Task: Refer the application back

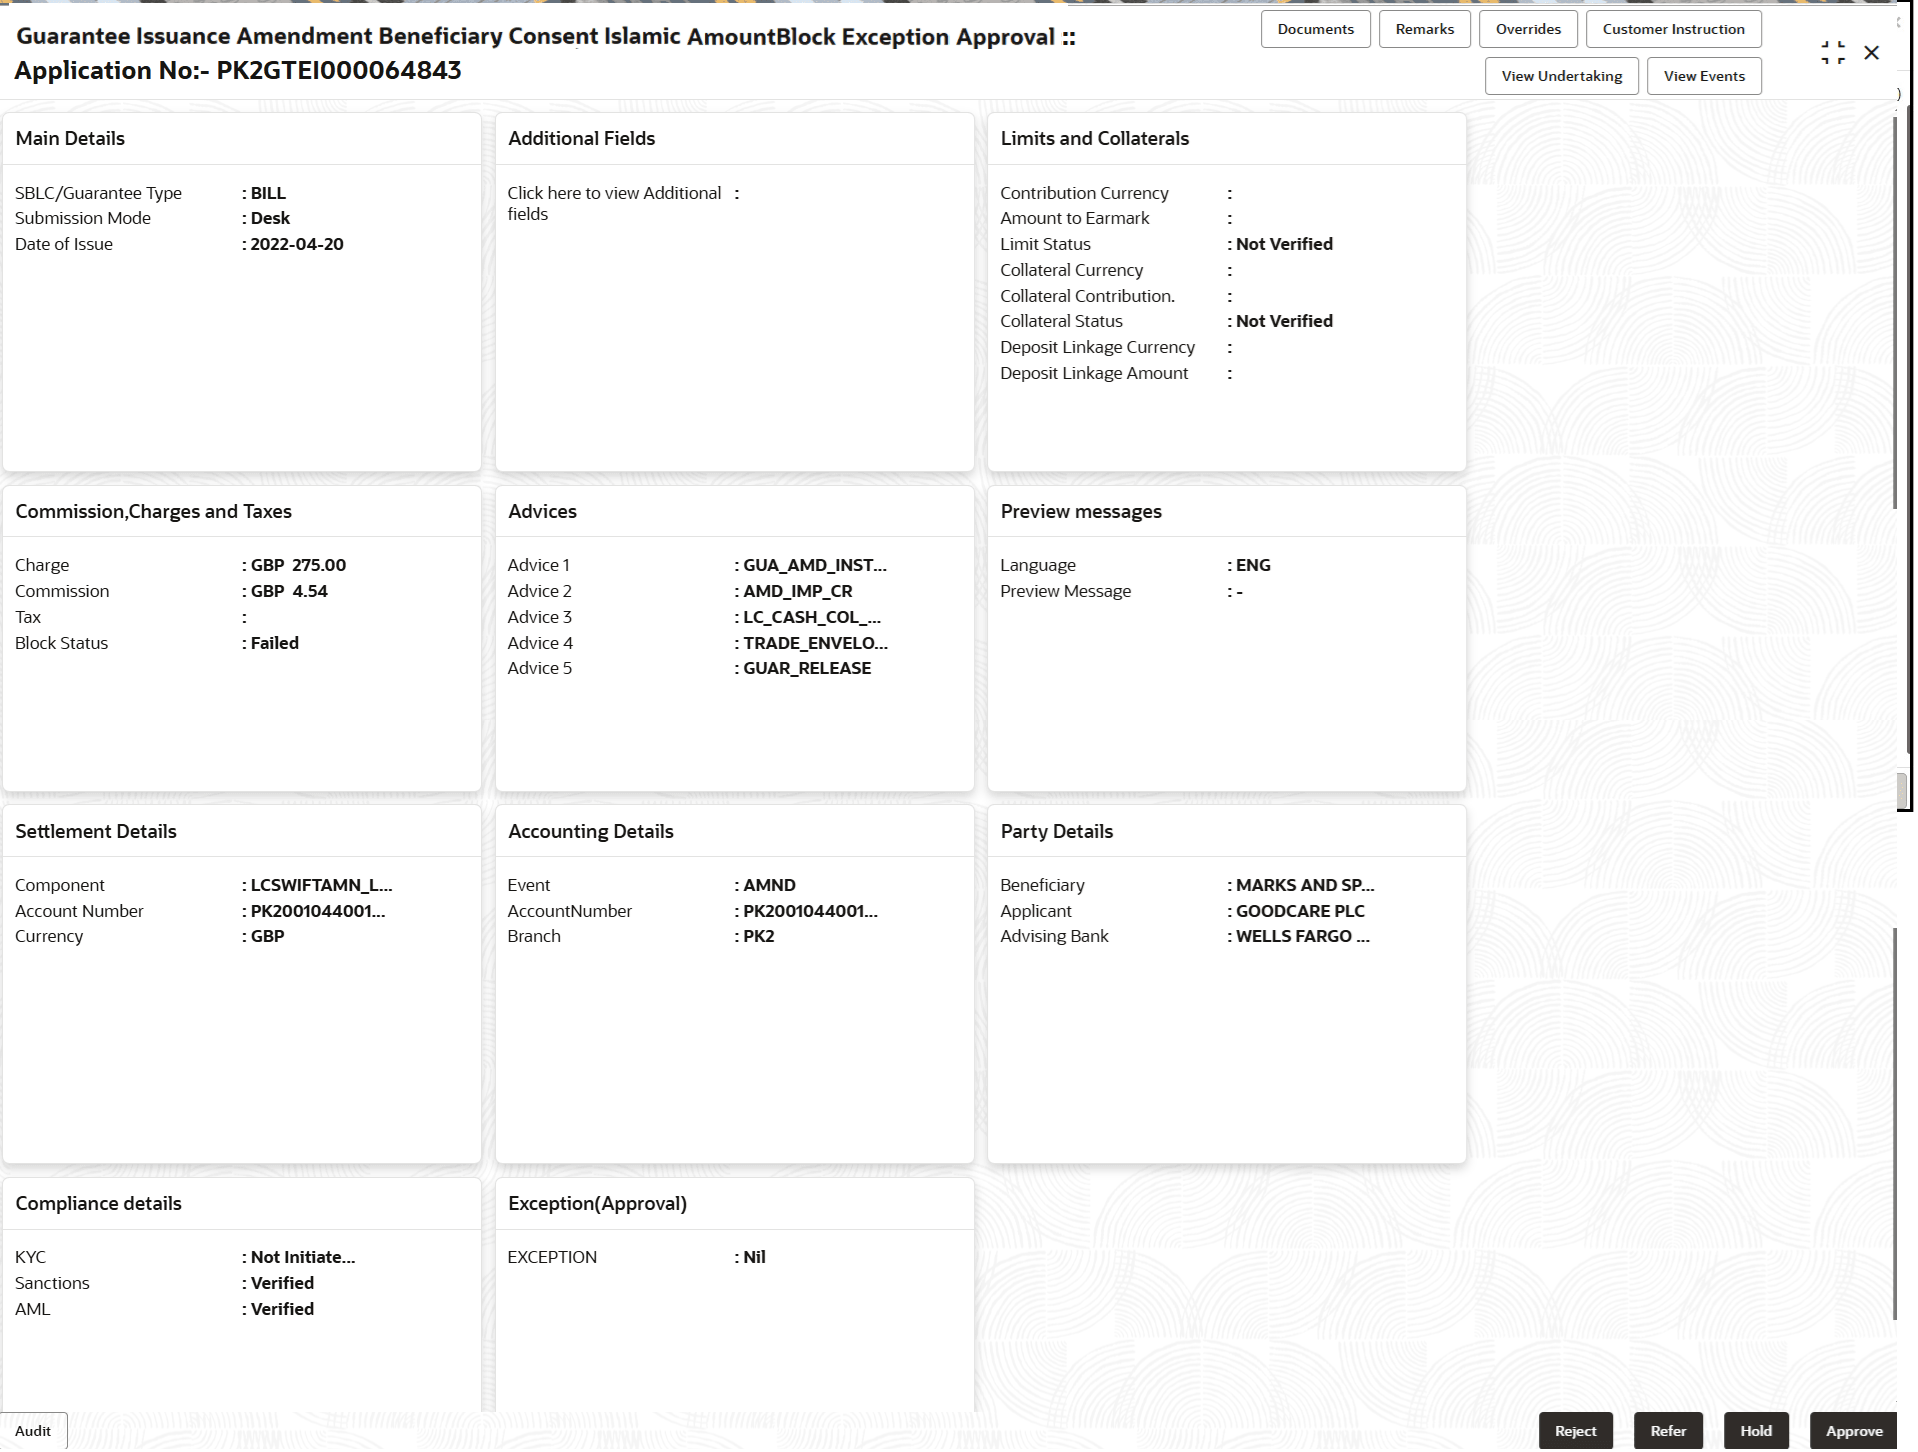Action: (x=1667, y=1430)
